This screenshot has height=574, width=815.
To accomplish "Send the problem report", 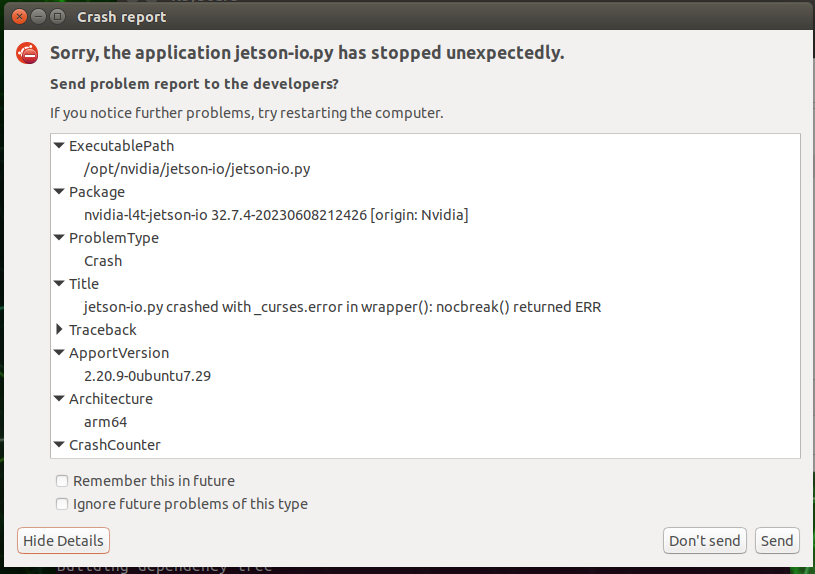I will 777,541.
